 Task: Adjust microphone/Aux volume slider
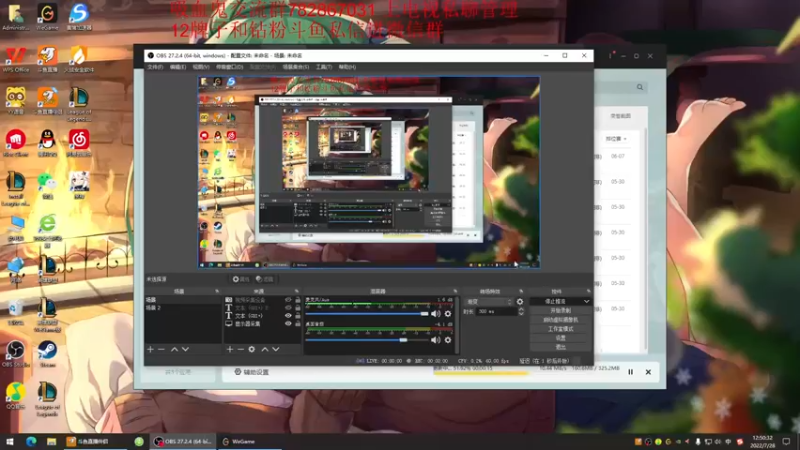367,314
